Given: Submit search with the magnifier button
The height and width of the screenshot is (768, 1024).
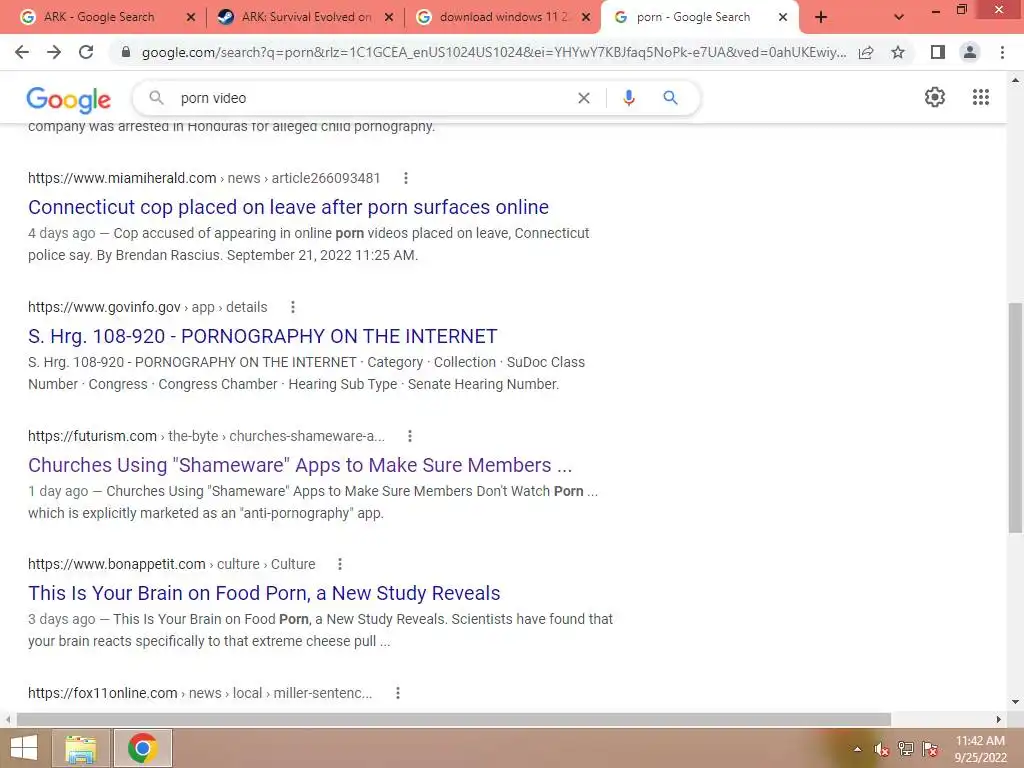Looking at the screenshot, I should 670,98.
